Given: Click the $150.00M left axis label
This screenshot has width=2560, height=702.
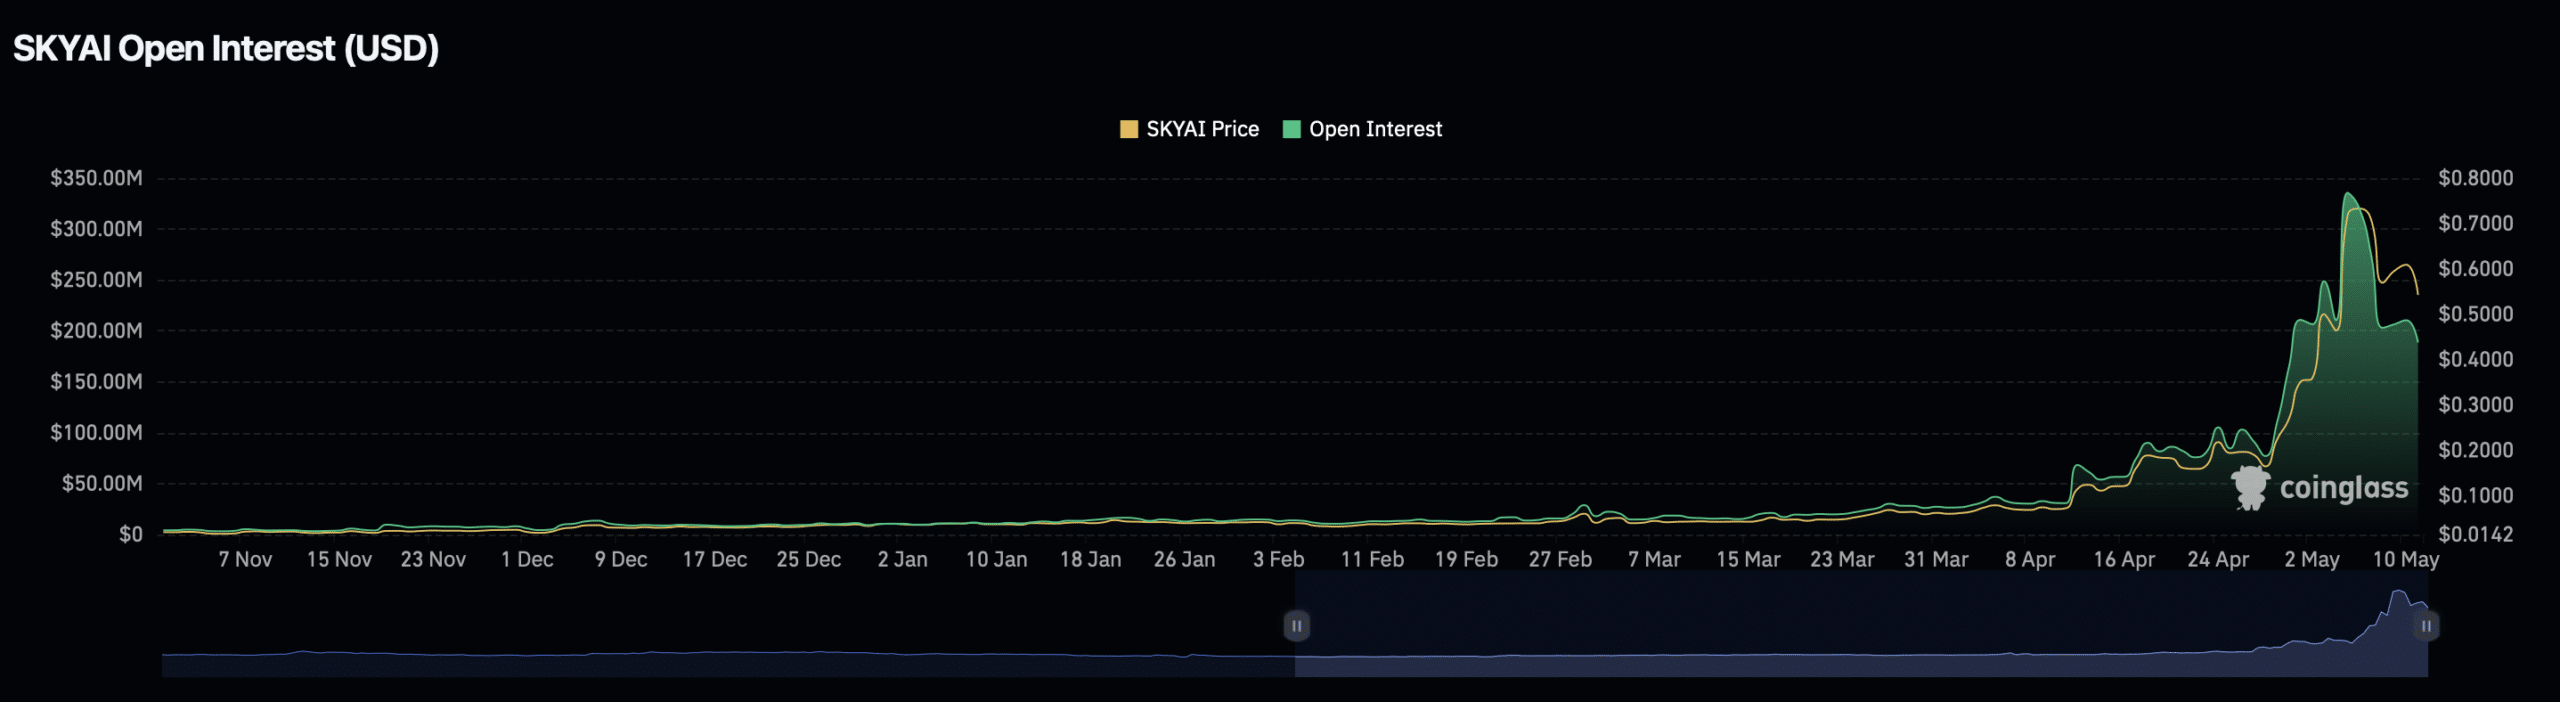Looking at the screenshot, I should tap(97, 382).
